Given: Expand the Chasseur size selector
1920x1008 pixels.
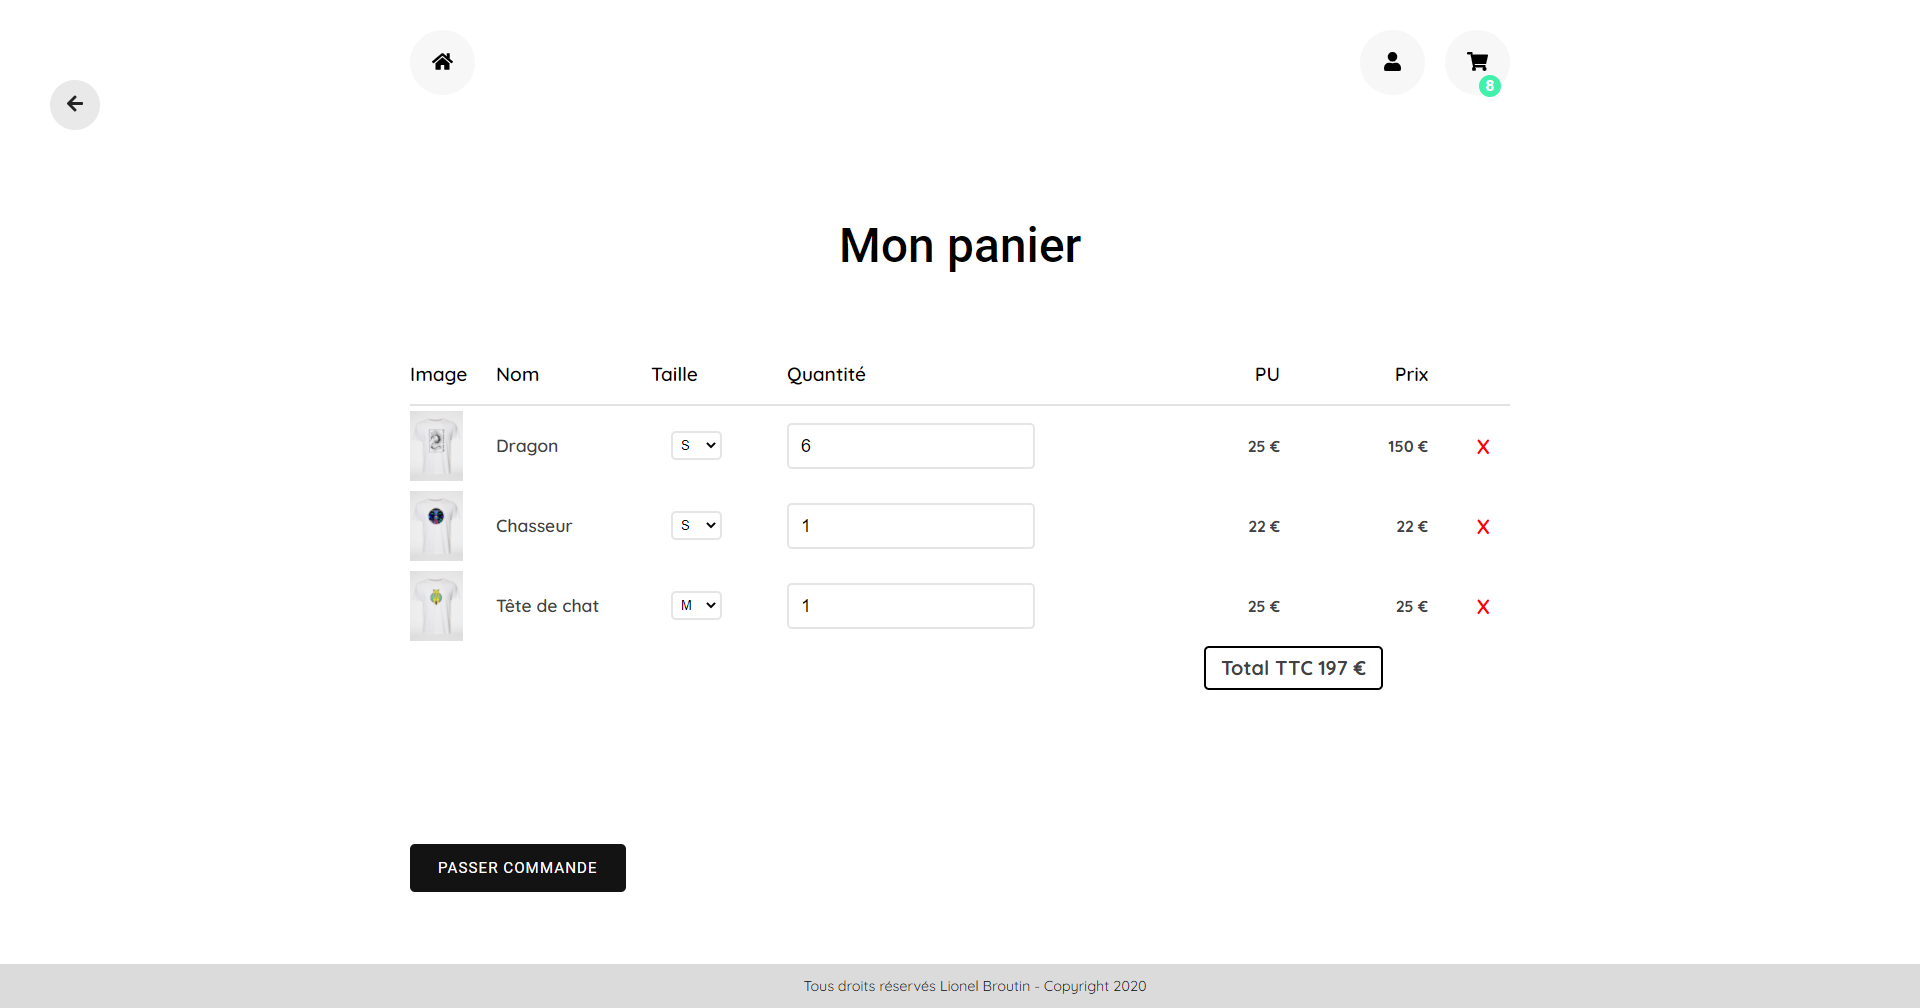Looking at the screenshot, I should click(696, 526).
